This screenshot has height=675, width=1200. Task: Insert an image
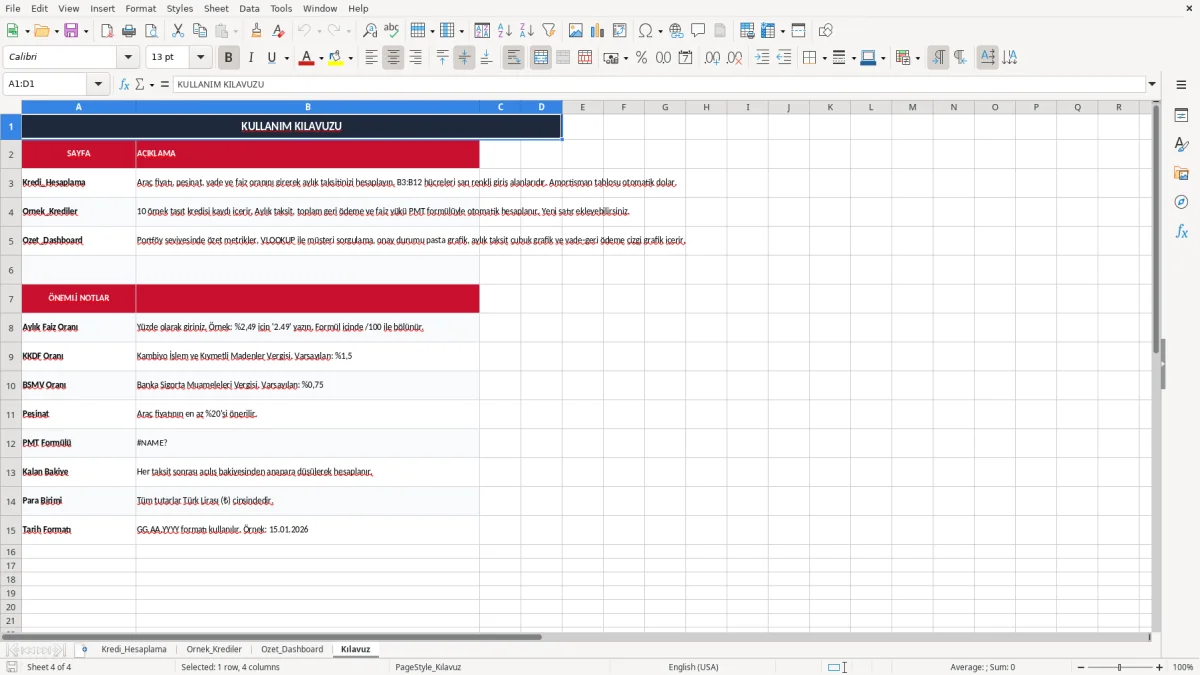click(x=576, y=31)
